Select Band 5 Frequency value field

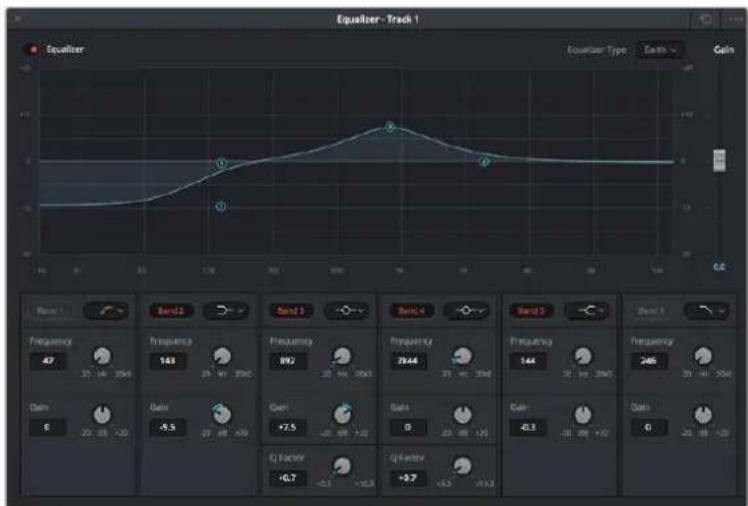pos(528,361)
